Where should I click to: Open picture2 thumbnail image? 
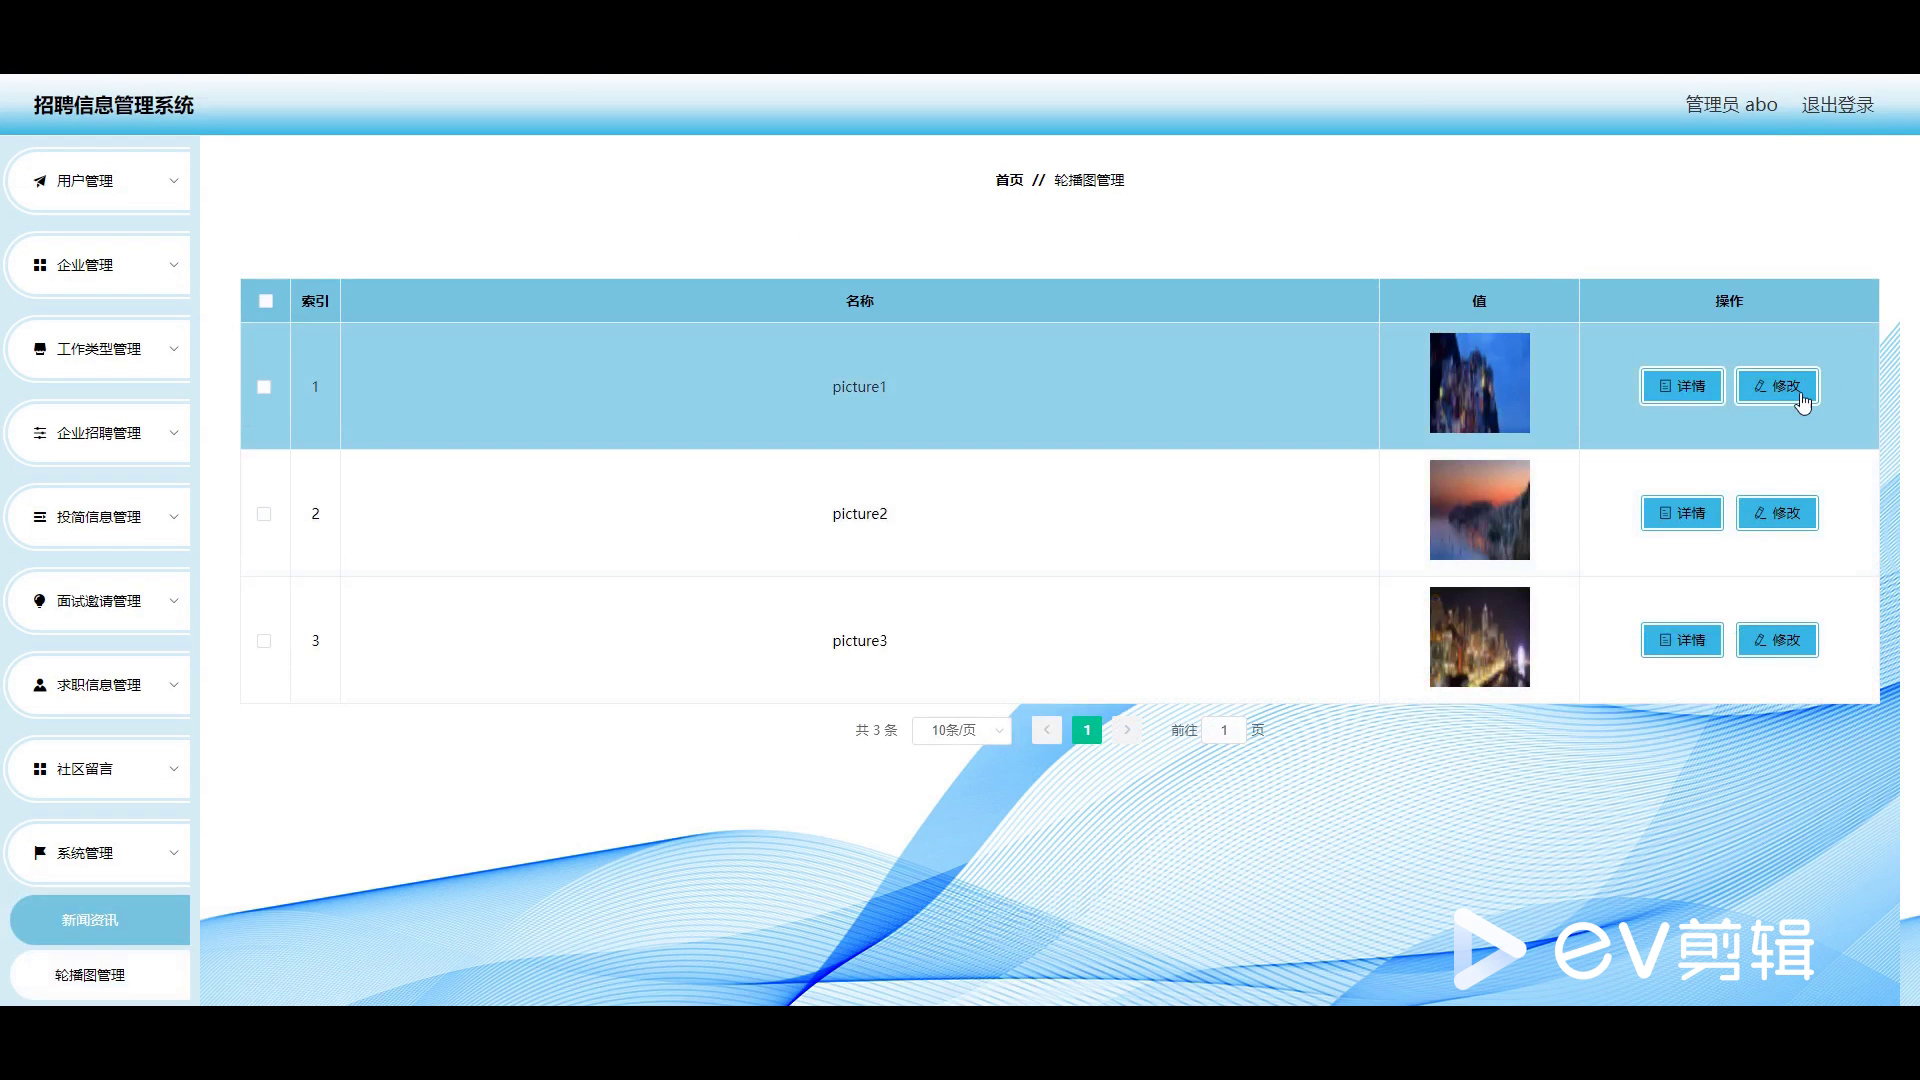click(1480, 510)
